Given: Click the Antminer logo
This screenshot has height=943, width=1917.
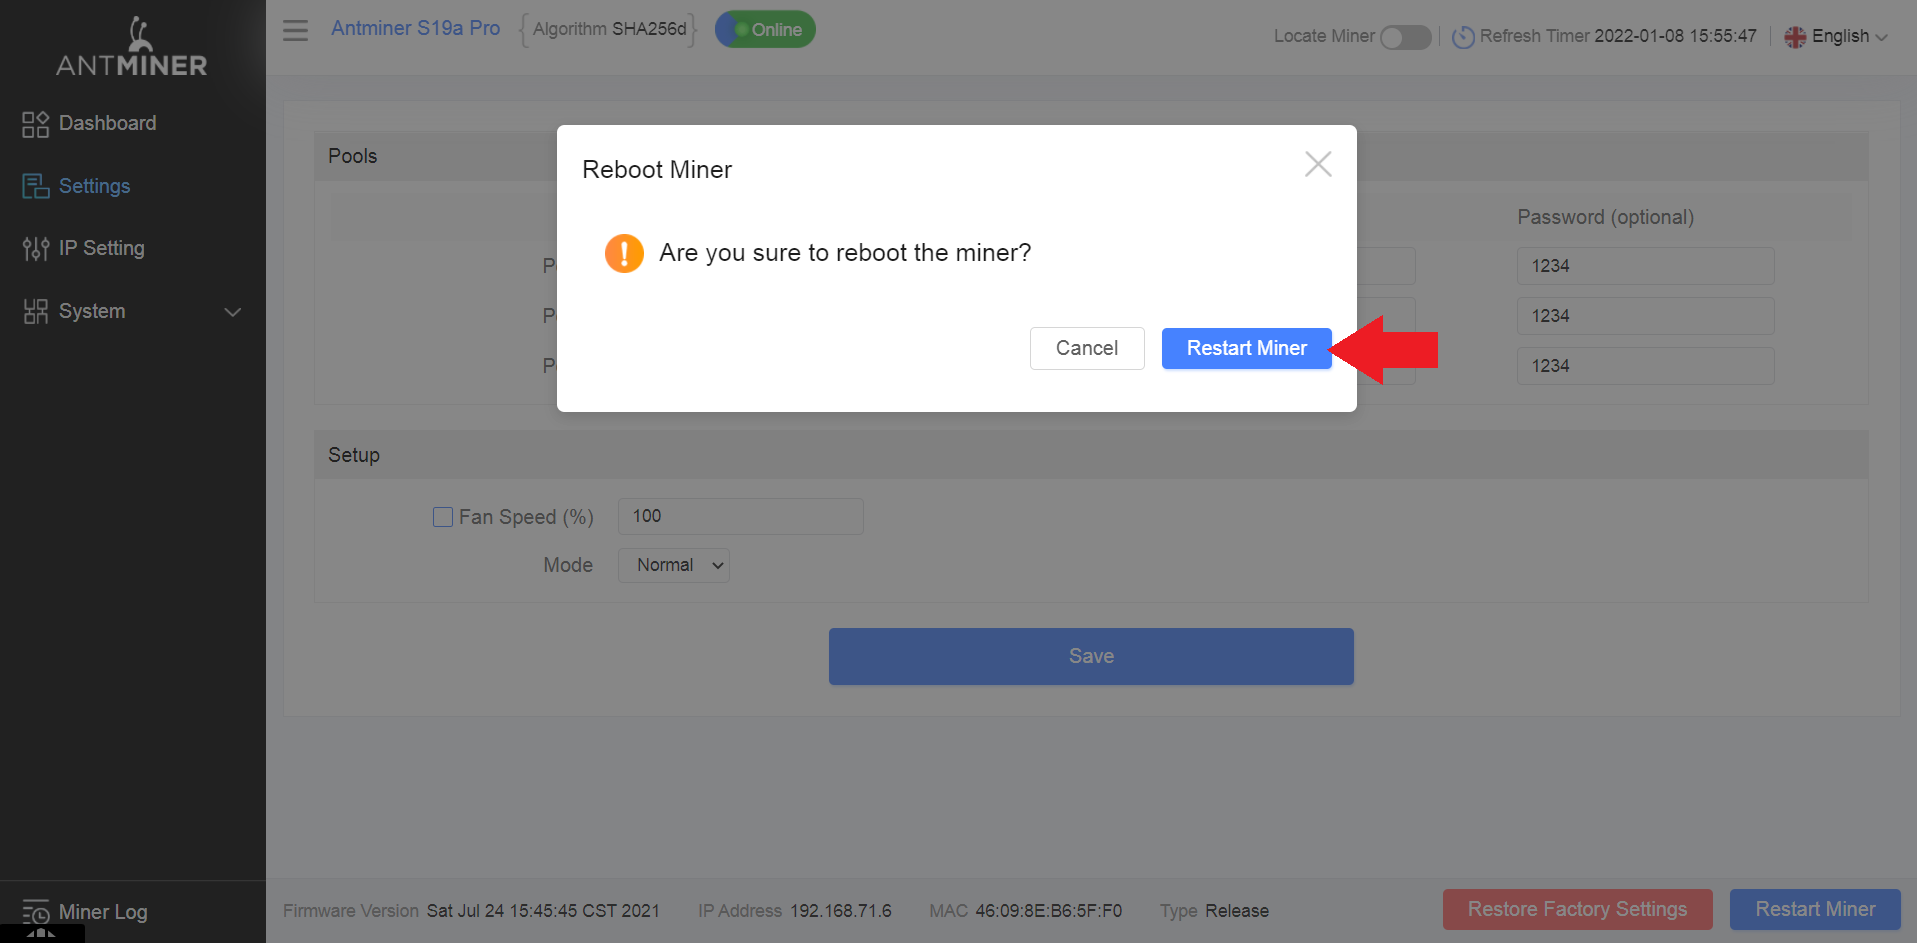Looking at the screenshot, I should click(x=132, y=47).
